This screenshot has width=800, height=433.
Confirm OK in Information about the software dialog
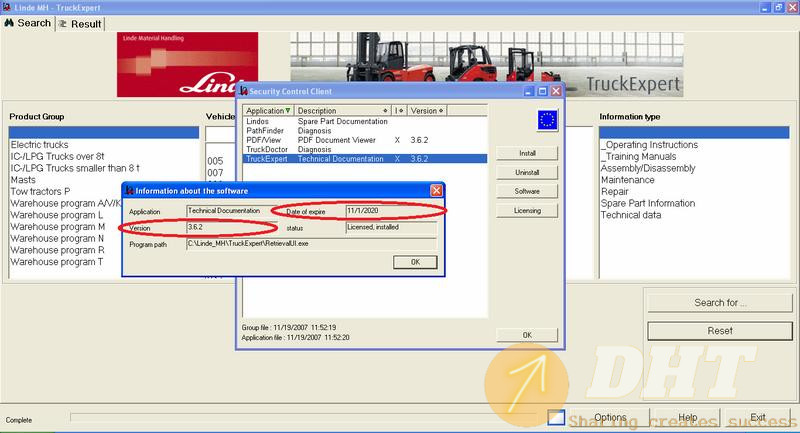coord(415,262)
